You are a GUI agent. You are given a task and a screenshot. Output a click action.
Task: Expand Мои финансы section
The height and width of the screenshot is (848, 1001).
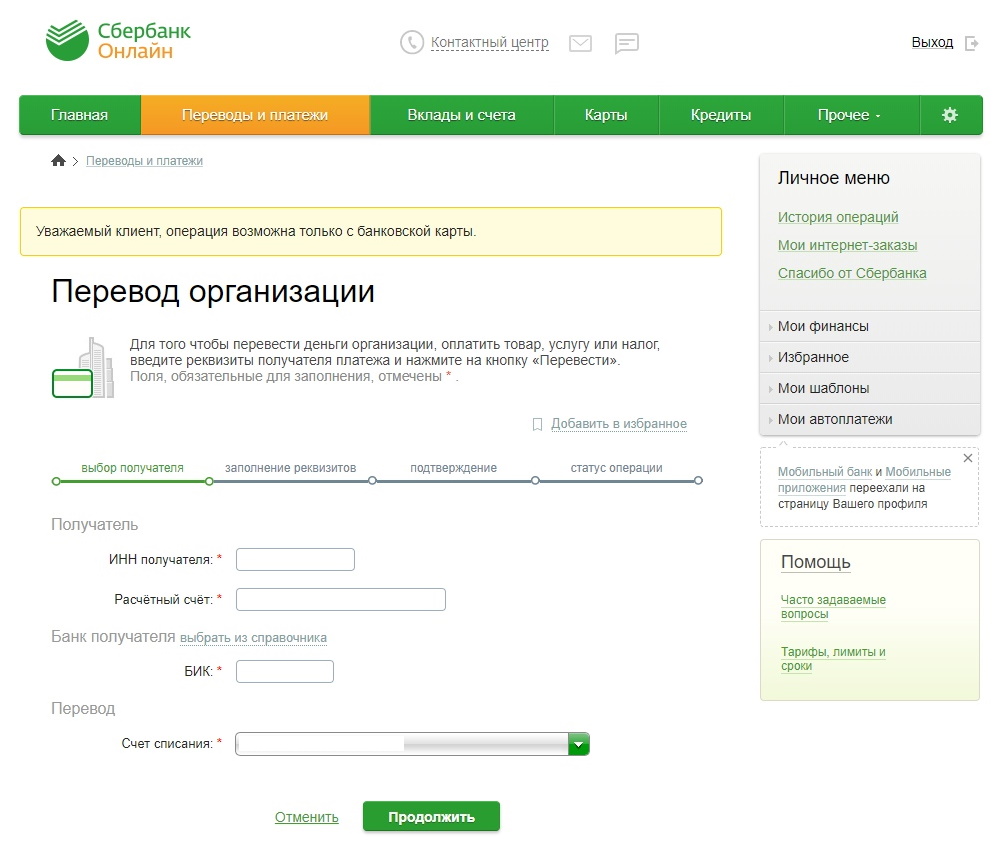pyautogui.click(x=823, y=326)
